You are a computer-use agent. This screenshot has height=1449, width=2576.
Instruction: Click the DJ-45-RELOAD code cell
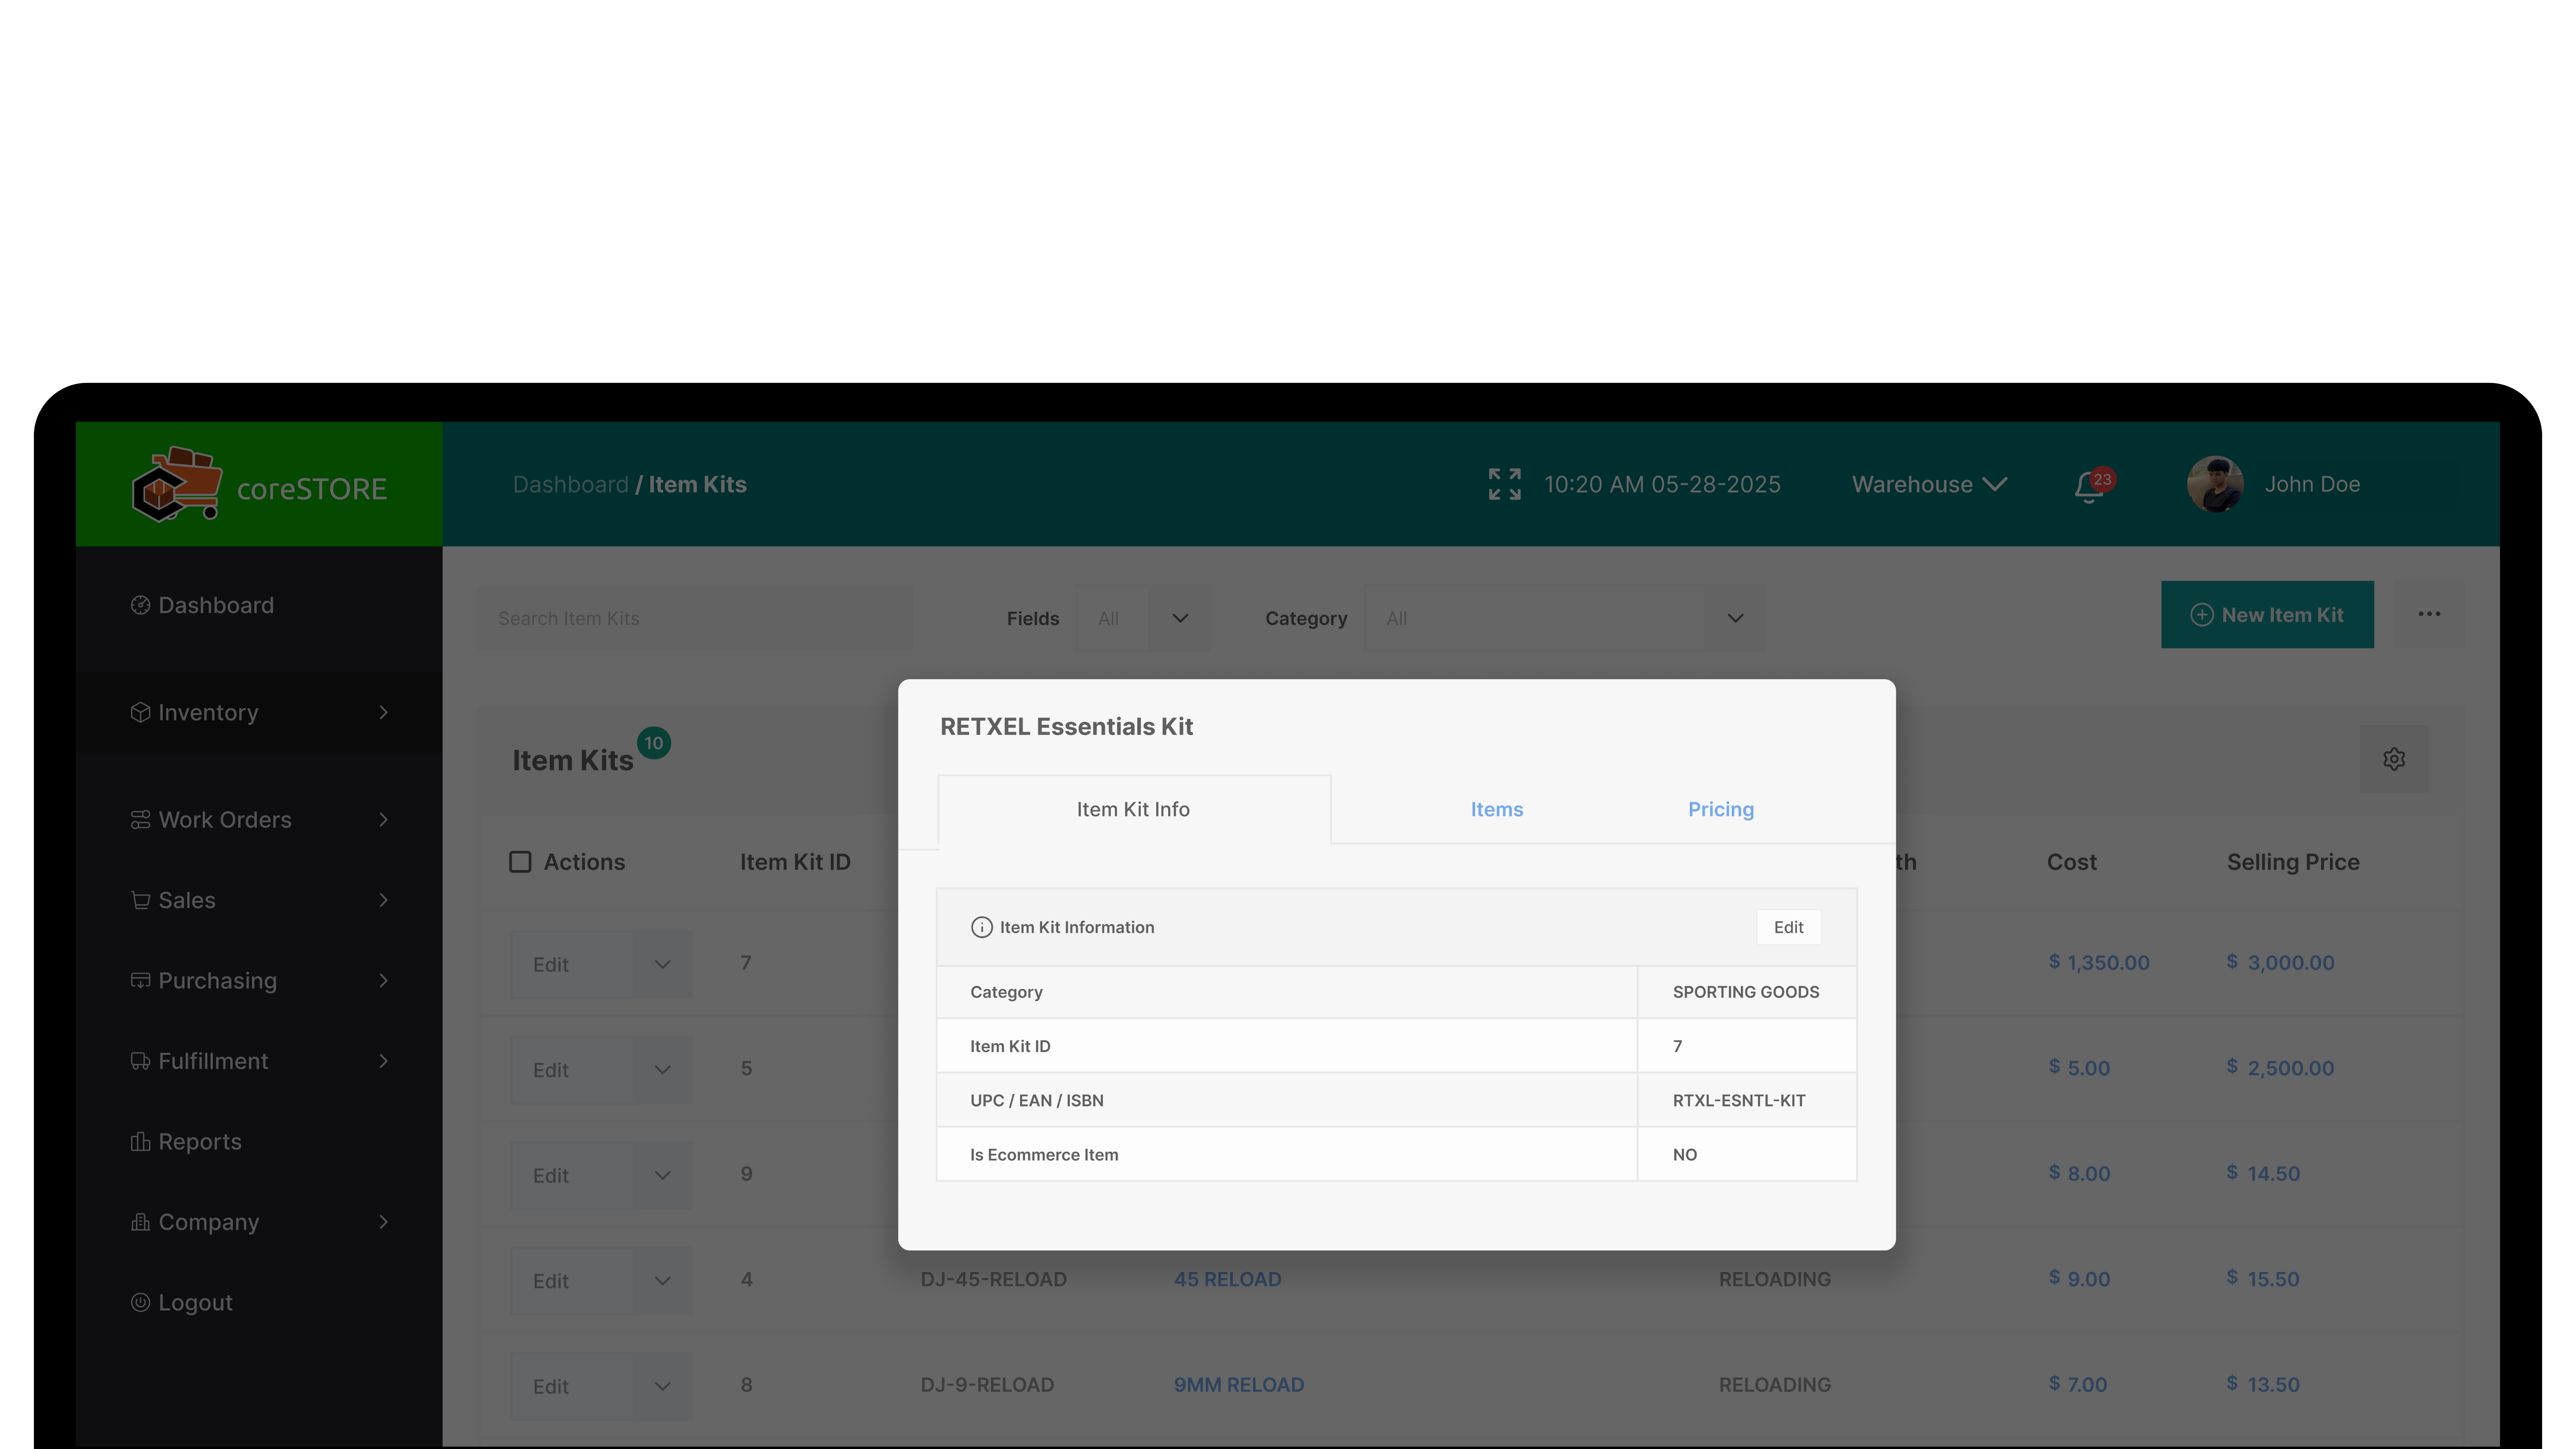tap(993, 1279)
